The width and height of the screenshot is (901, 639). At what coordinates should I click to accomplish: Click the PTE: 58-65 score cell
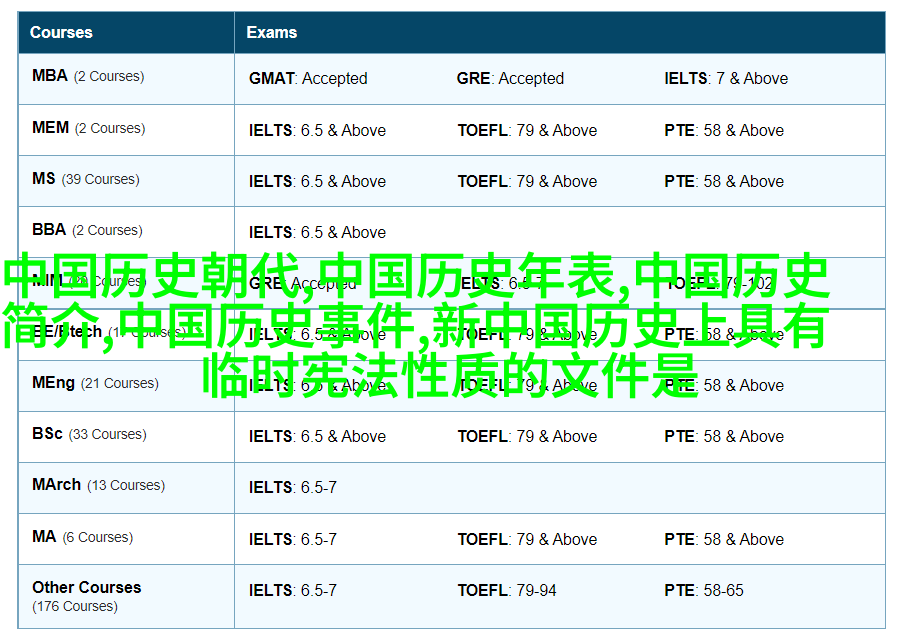click(x=704, y=590)
